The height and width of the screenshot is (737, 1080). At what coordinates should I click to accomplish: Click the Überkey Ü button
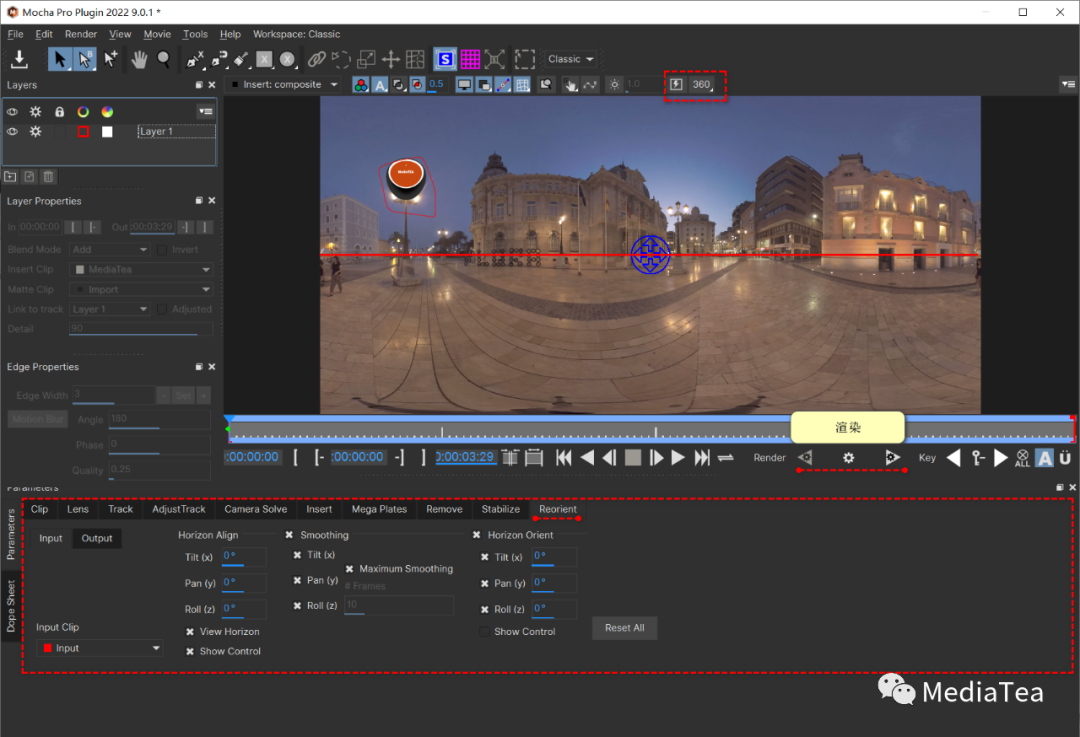point(1065,458)
